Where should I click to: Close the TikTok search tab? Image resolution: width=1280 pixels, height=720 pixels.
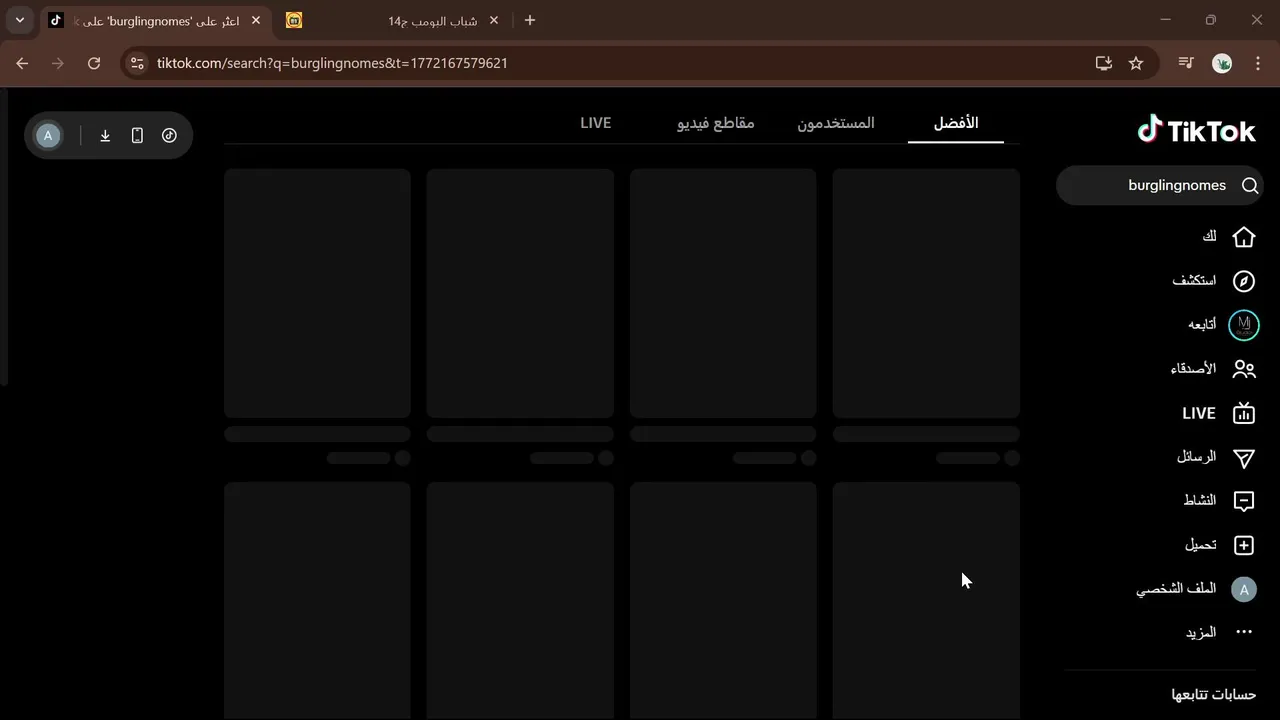[256, 20]
